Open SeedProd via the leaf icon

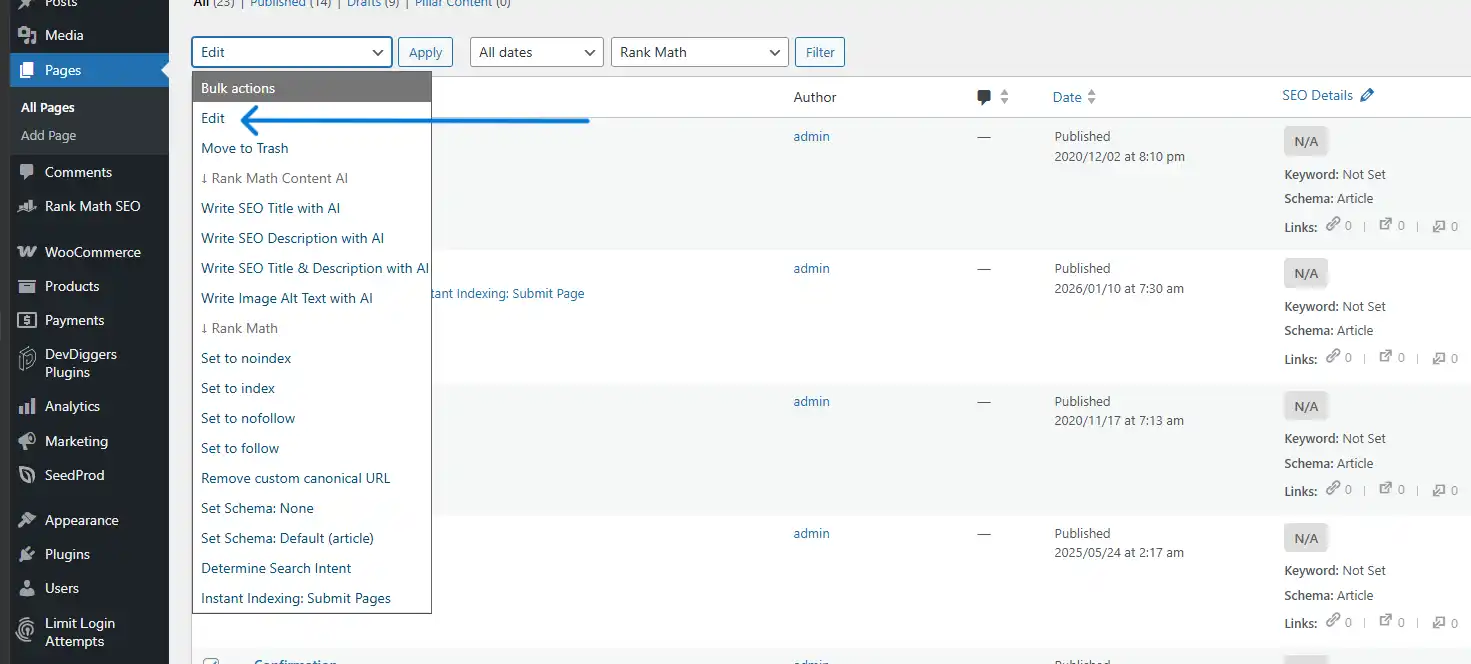(x=27, y=475)
